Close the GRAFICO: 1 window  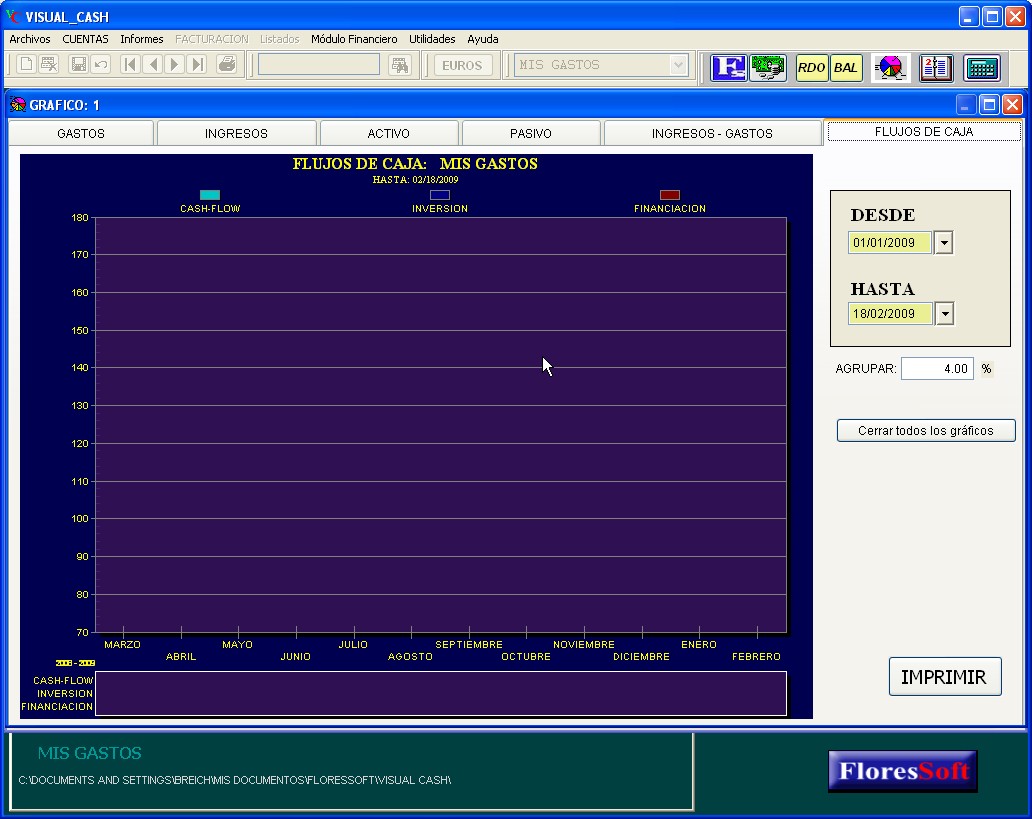1013,105
